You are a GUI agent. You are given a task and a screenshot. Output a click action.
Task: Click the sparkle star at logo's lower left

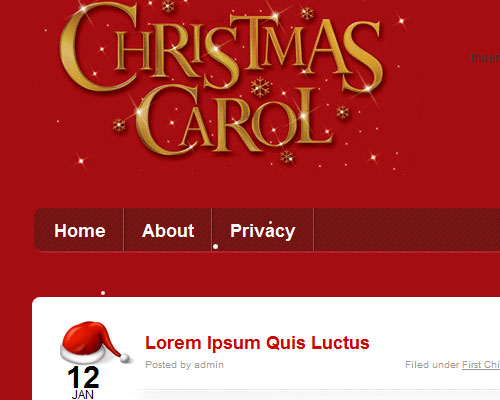pos(81,161)
